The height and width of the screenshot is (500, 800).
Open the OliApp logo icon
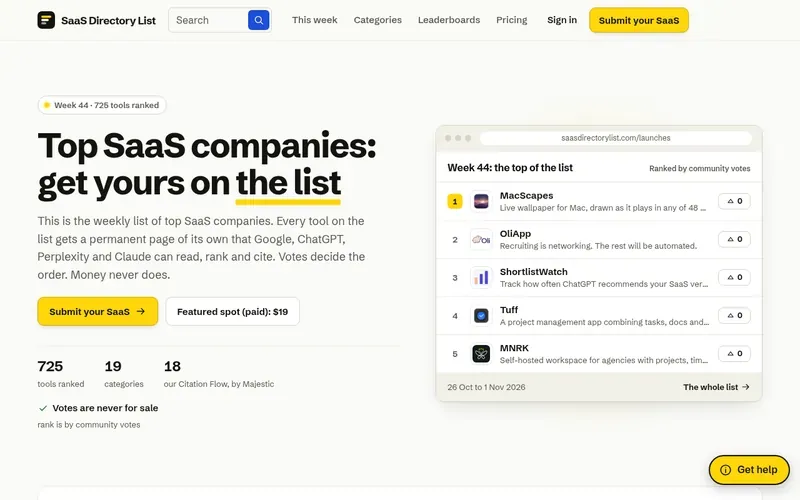click(481, 239)
